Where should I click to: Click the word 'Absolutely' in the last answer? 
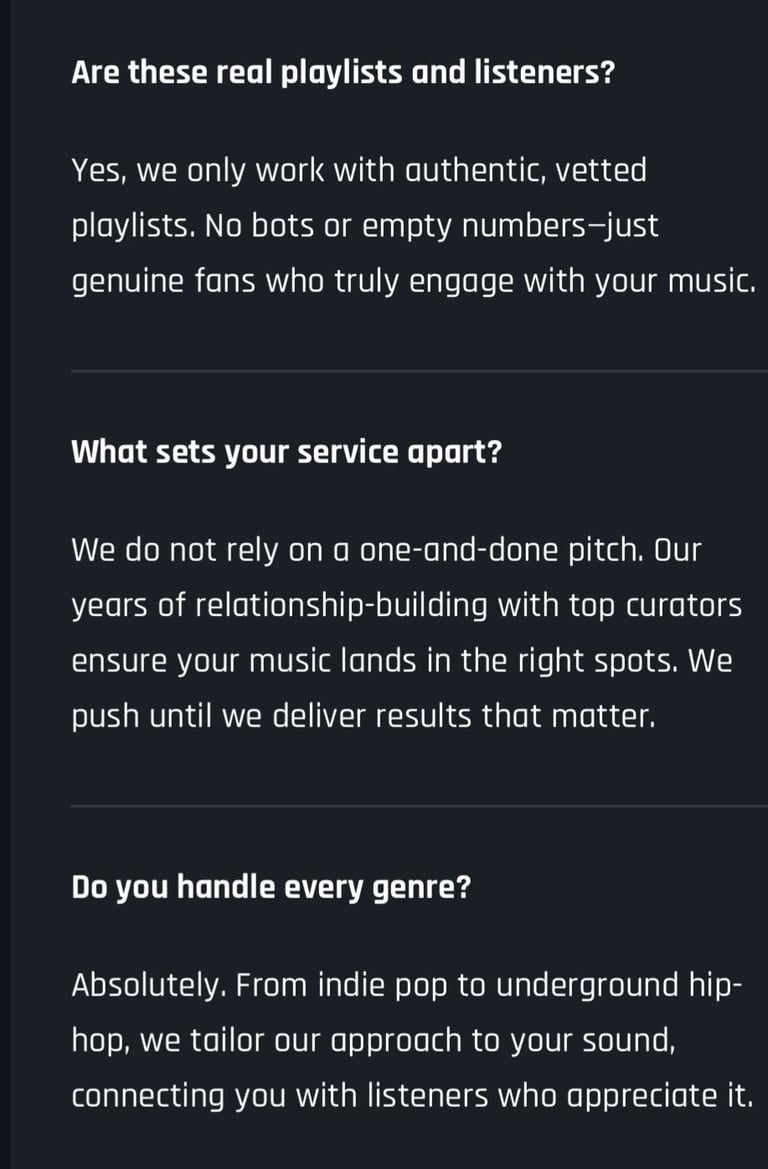tap(148, 986)
